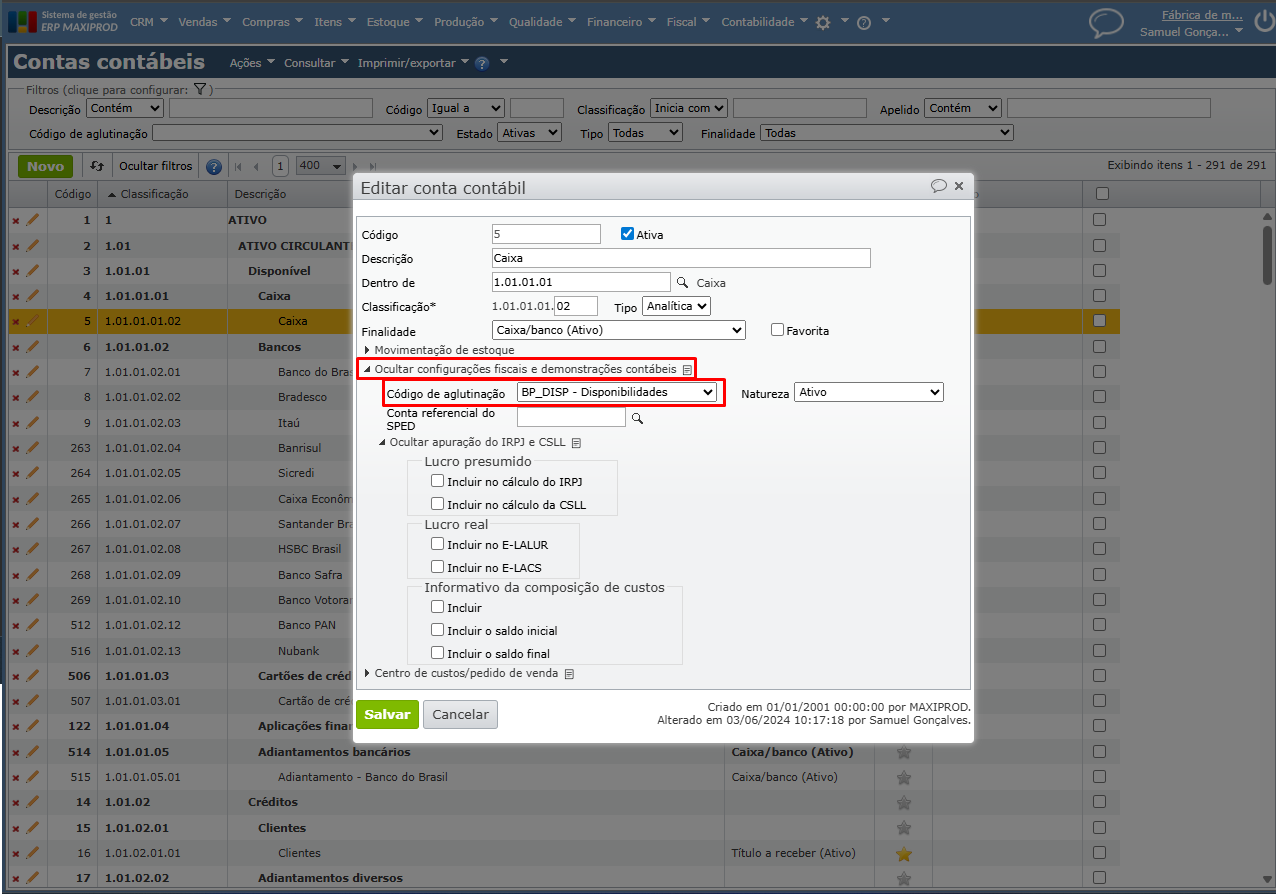Screen dimensions: 1276x894
Task: Open the settings gear icon in menu bar
Action: [x=823, y=22]
